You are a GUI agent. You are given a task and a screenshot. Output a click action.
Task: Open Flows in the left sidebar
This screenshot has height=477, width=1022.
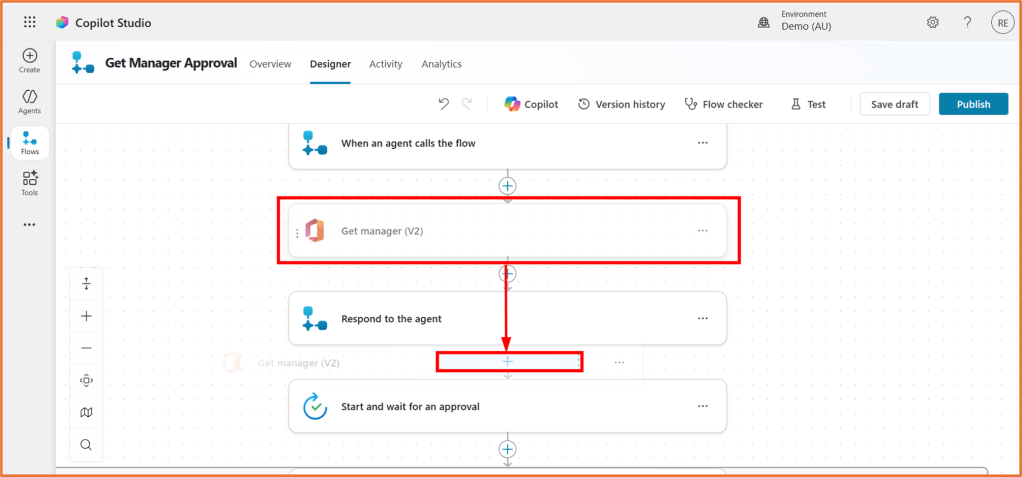tap(30, 143)
